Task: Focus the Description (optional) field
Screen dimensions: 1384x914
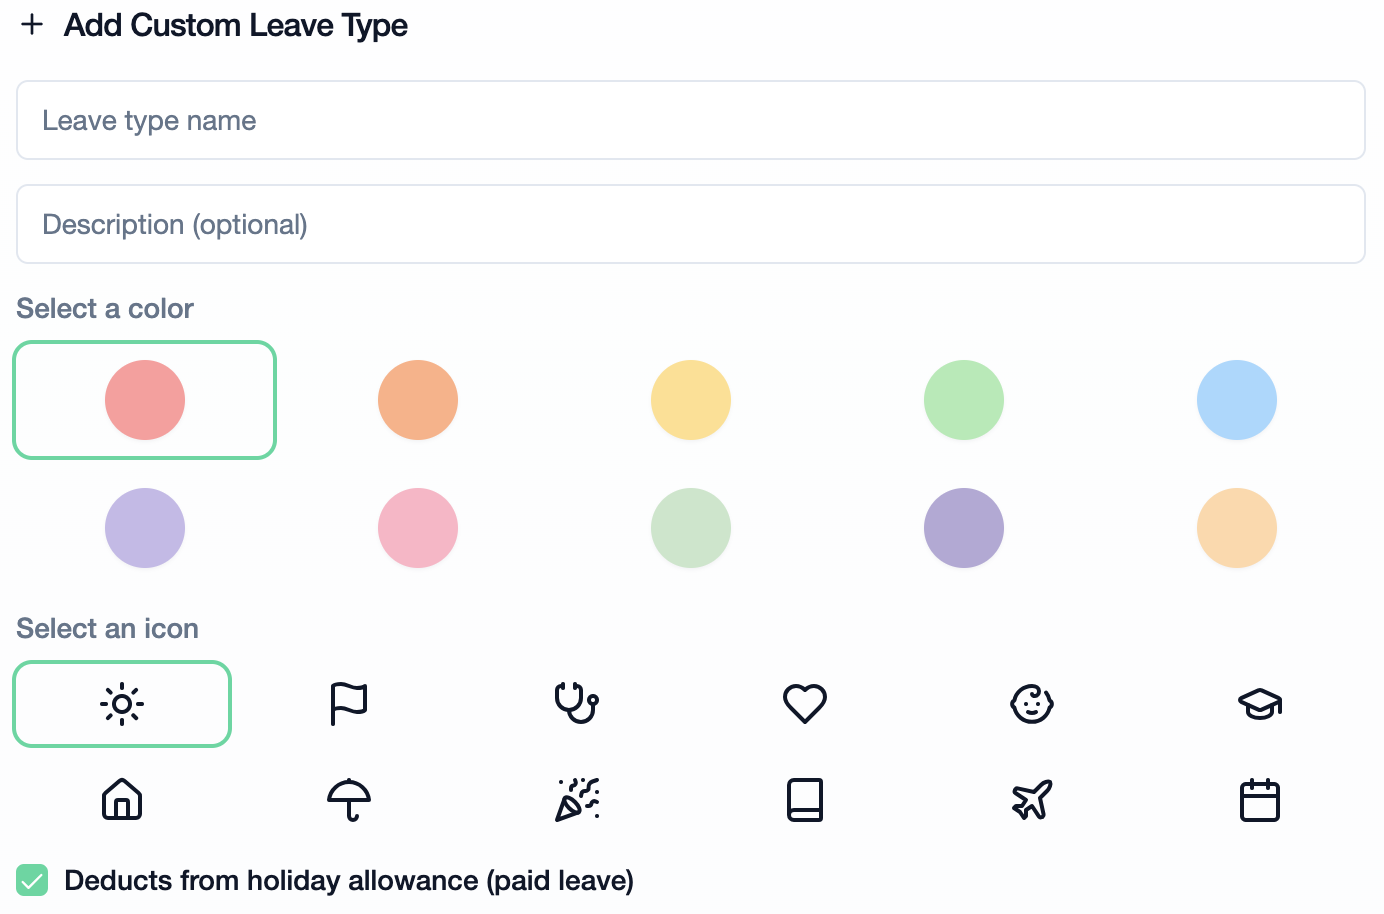Action: point(691,224)
